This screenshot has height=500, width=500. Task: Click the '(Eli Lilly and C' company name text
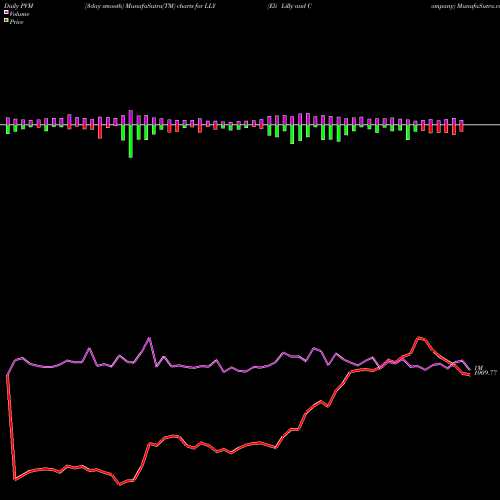(x=290, y=6)
